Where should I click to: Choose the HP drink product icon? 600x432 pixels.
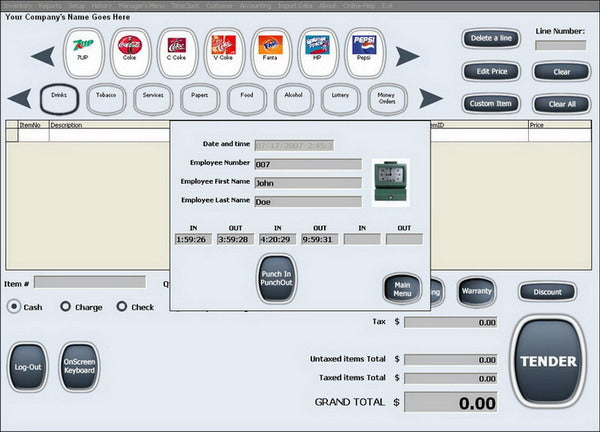click(x=318, y=53)
